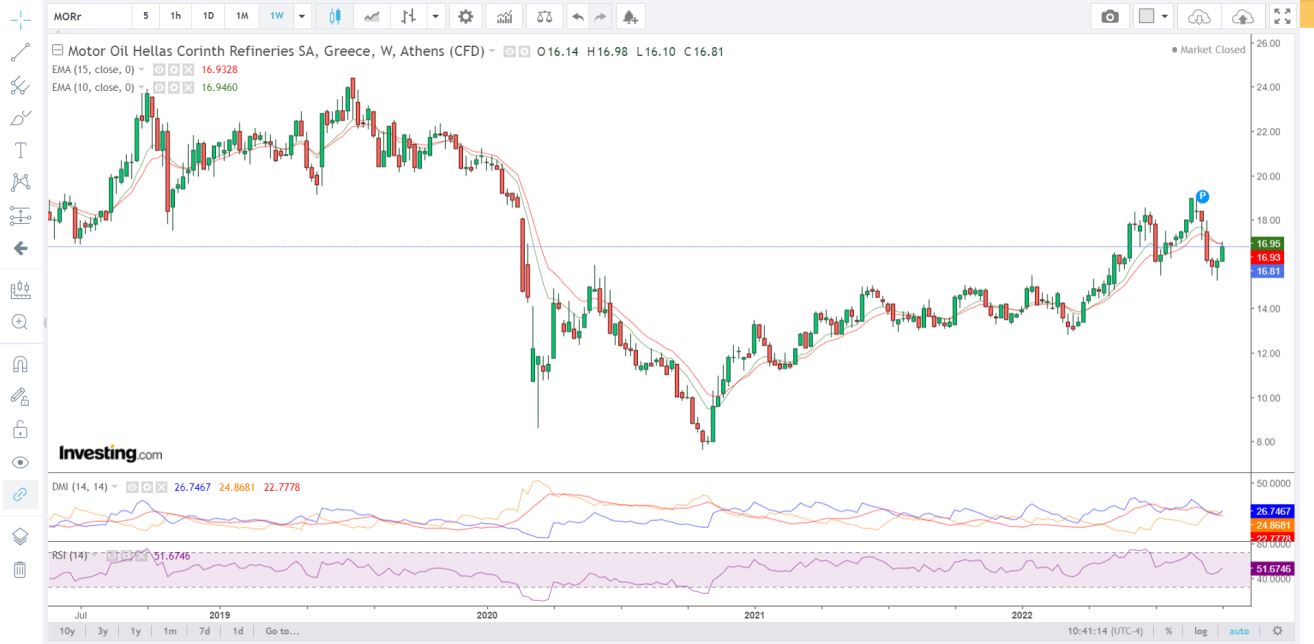Select the candlestick chart style icon

click(x=334, y=16)
